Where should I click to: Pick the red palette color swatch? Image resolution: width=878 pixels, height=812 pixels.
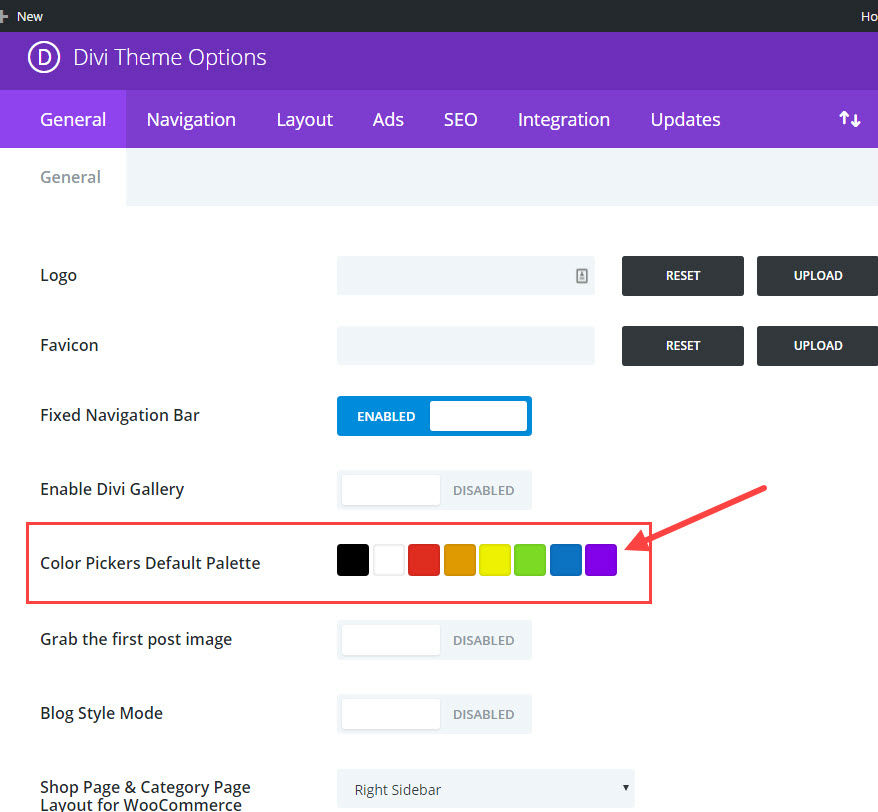tap(424, 560)
